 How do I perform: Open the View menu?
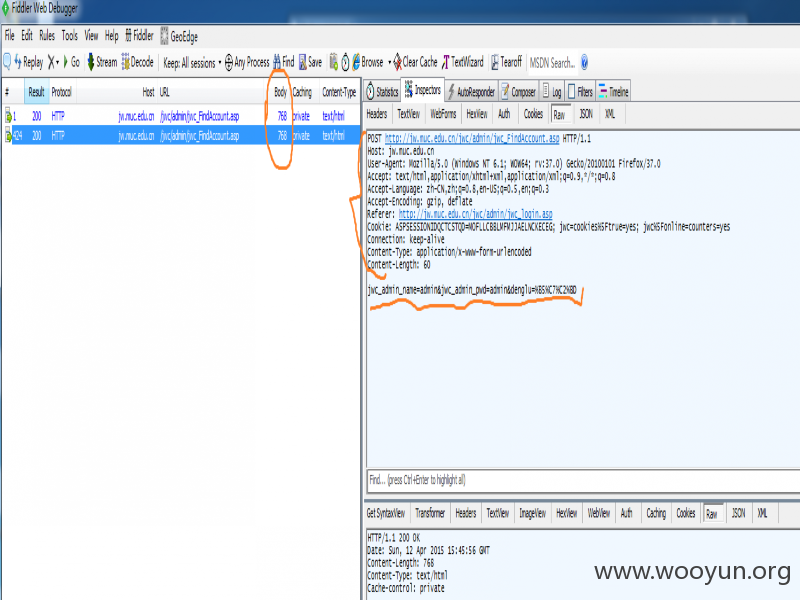point(91,36)
